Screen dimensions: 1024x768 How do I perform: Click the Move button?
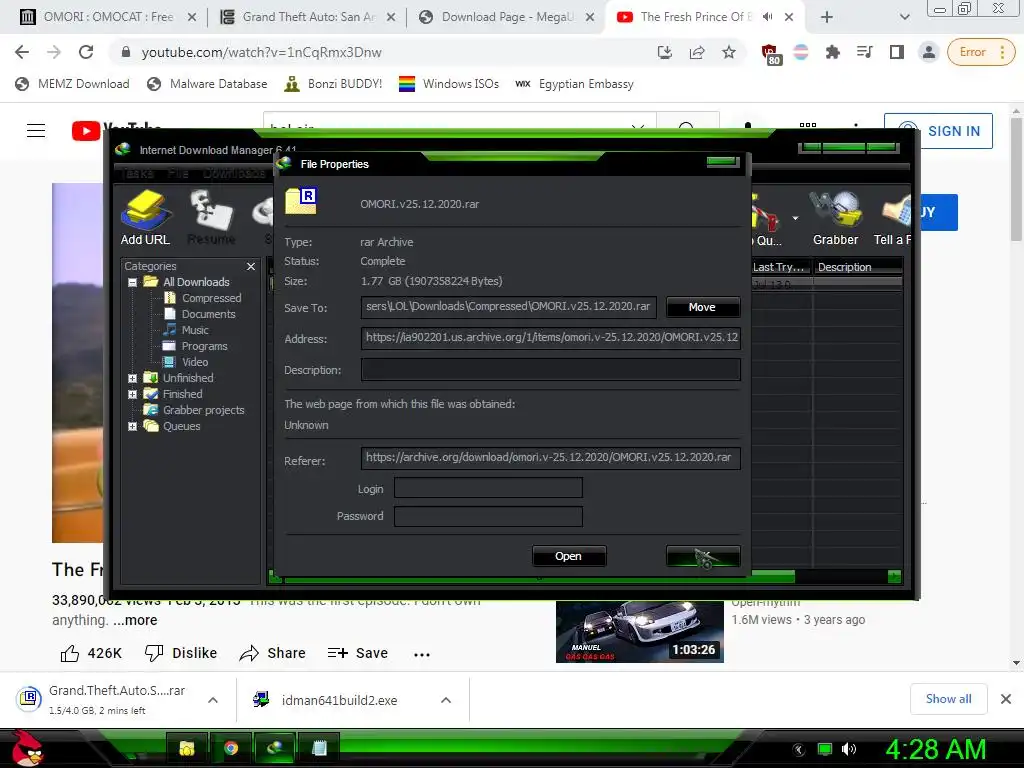pos(703,307)
